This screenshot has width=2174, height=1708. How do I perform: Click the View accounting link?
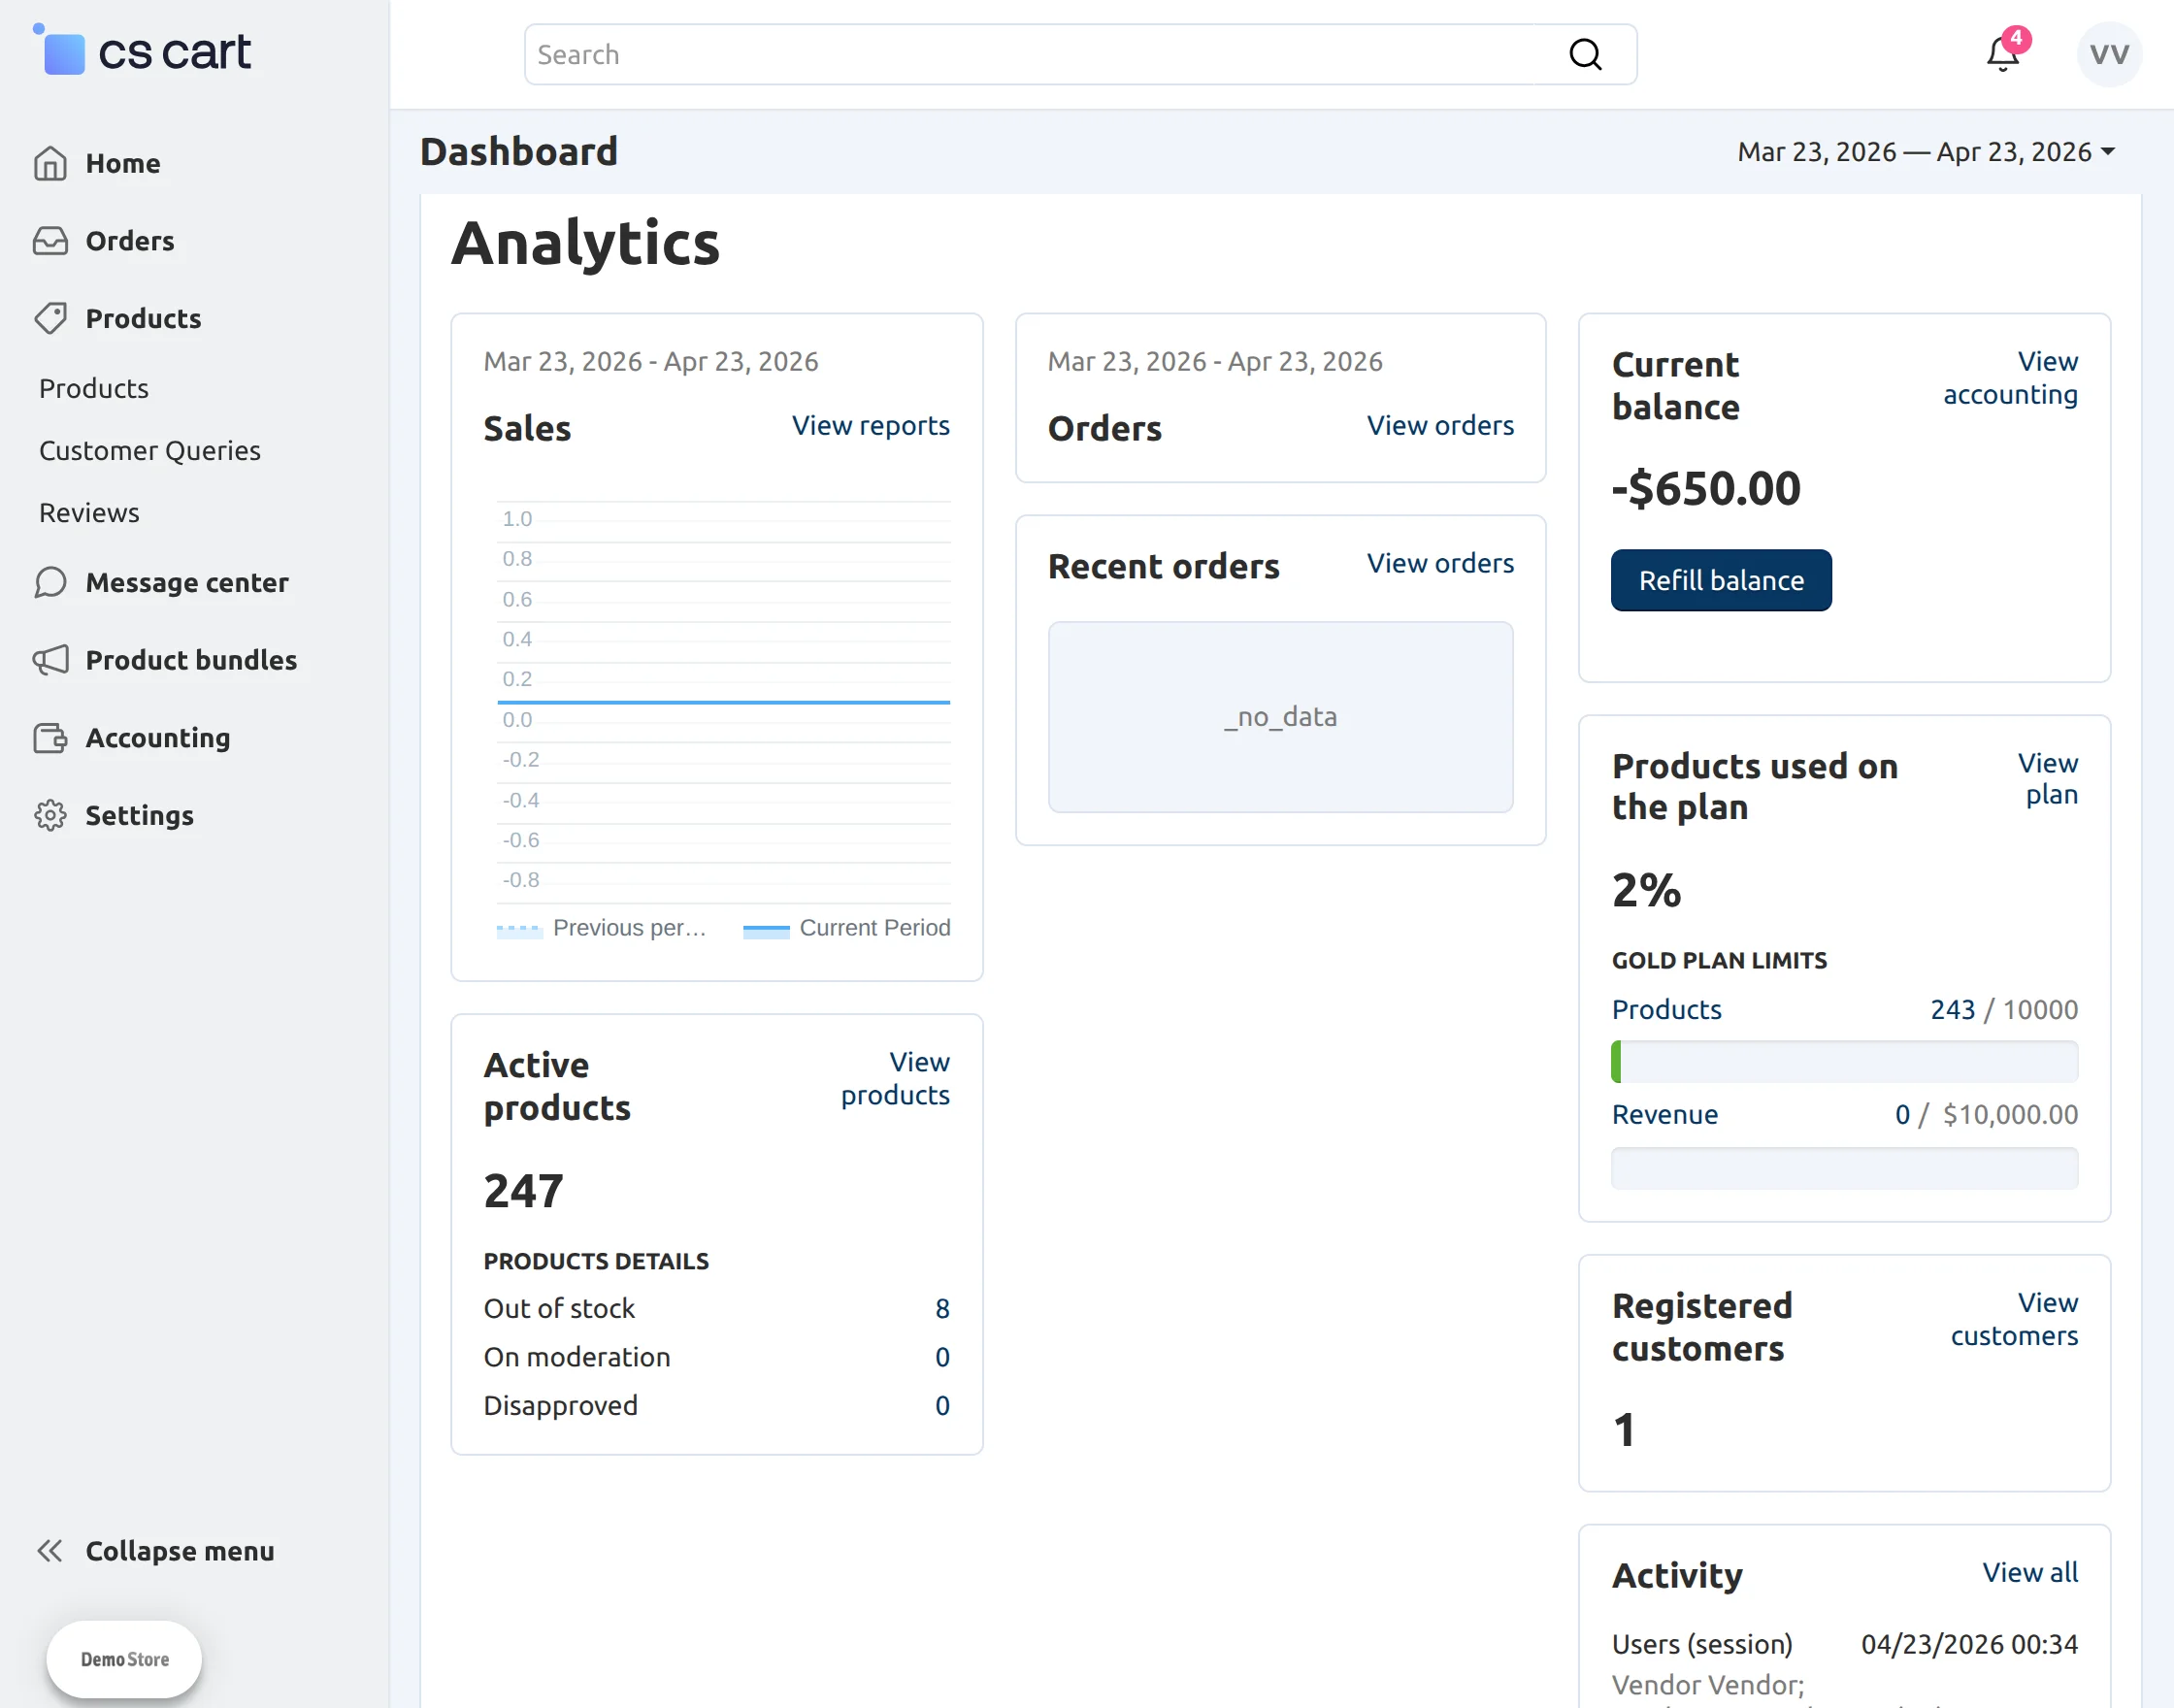(x=2011, y=377)
